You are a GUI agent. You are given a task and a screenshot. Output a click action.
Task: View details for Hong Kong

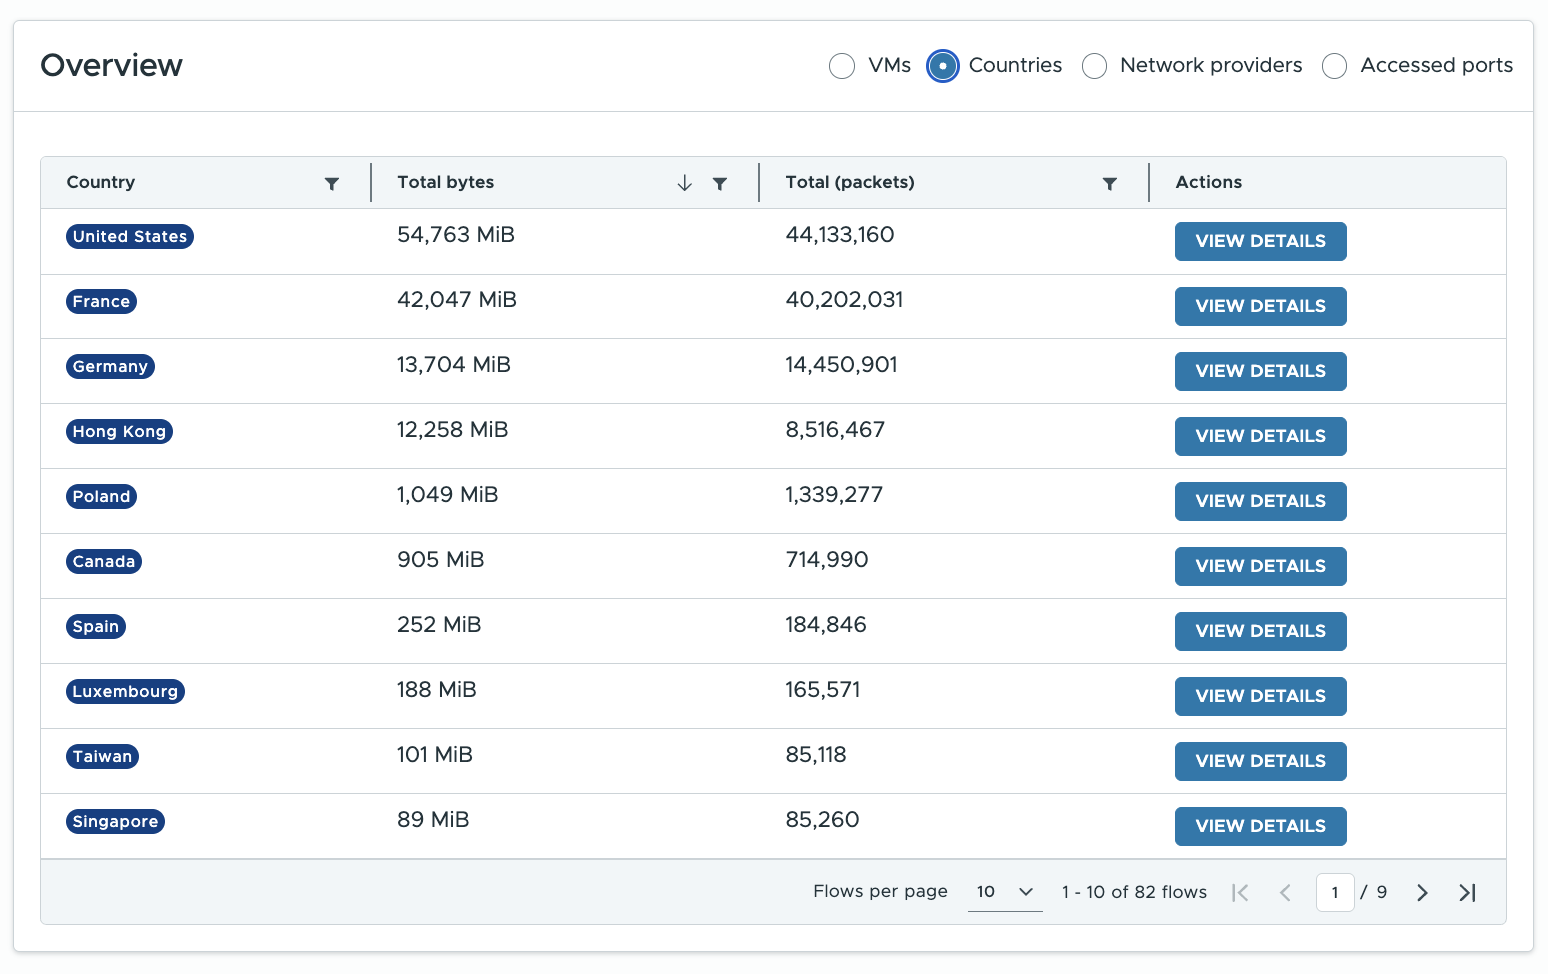point(1260,436)
